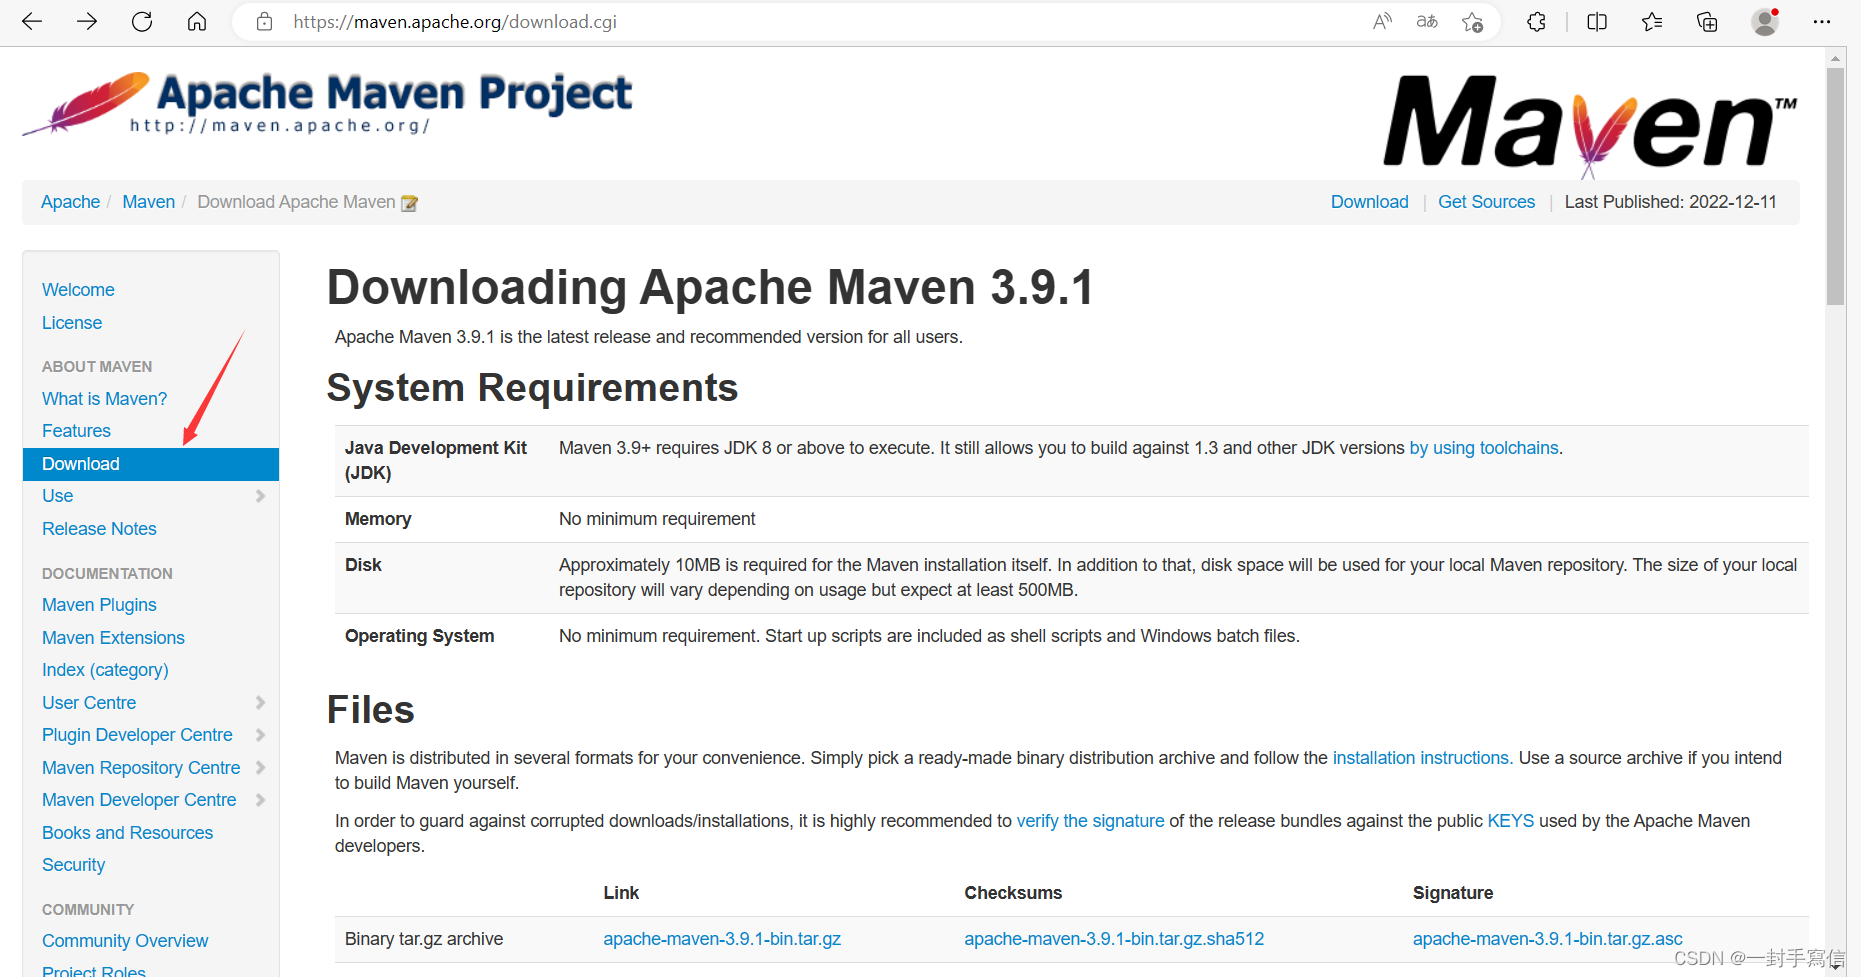Open the 'by using toolchains' link
This screenshot has height=977, width=1861.
point(1484,448)
